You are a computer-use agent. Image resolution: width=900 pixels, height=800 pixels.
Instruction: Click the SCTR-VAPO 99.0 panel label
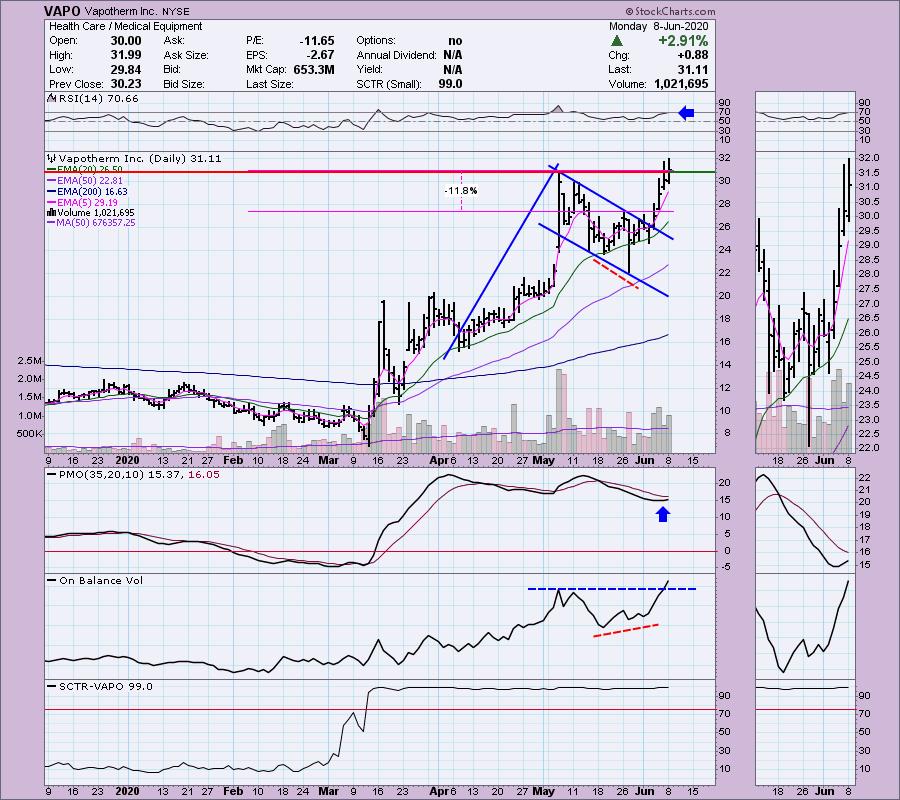tap(106, 686)
